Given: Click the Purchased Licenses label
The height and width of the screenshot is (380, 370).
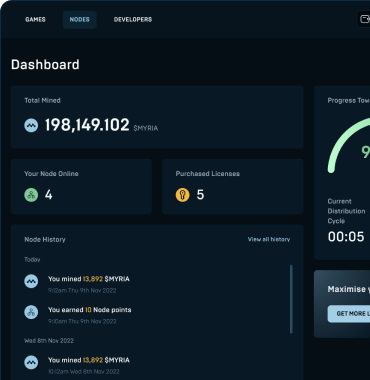Looking at the screenshot, I should [208, 174].
